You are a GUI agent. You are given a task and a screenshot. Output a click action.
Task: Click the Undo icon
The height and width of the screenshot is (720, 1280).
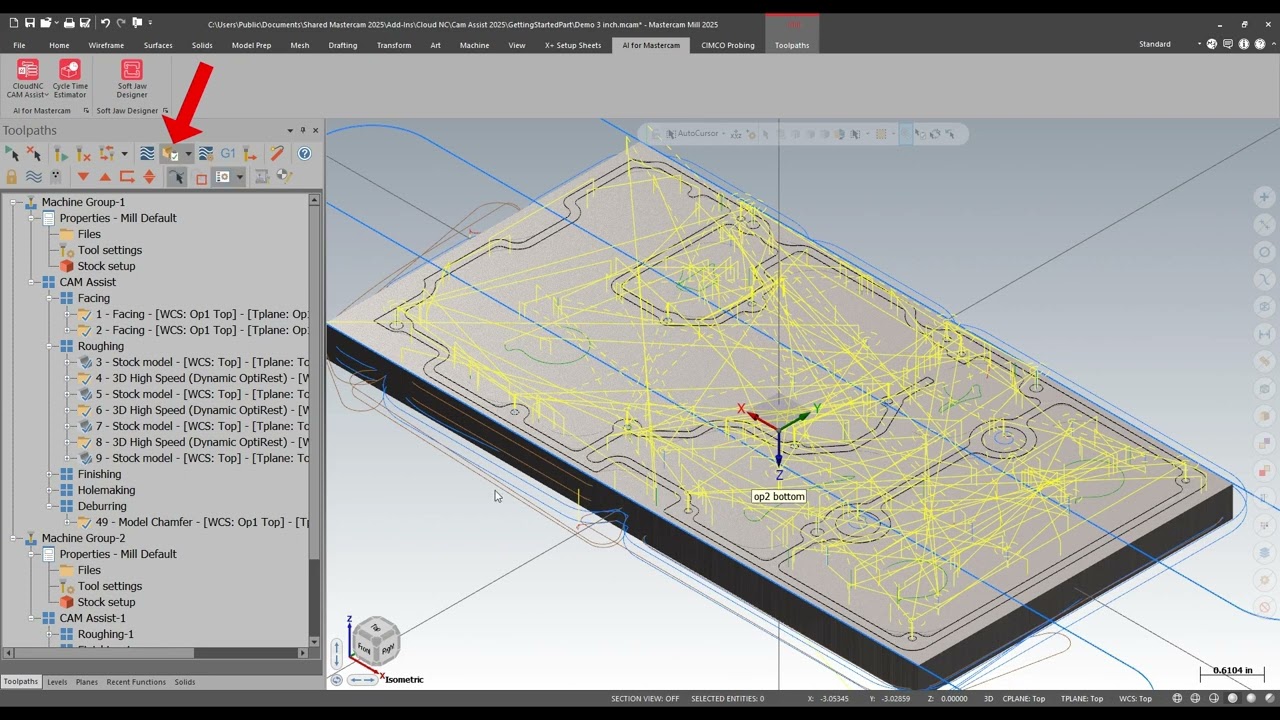pyautogui.click(x=105, y=23)
